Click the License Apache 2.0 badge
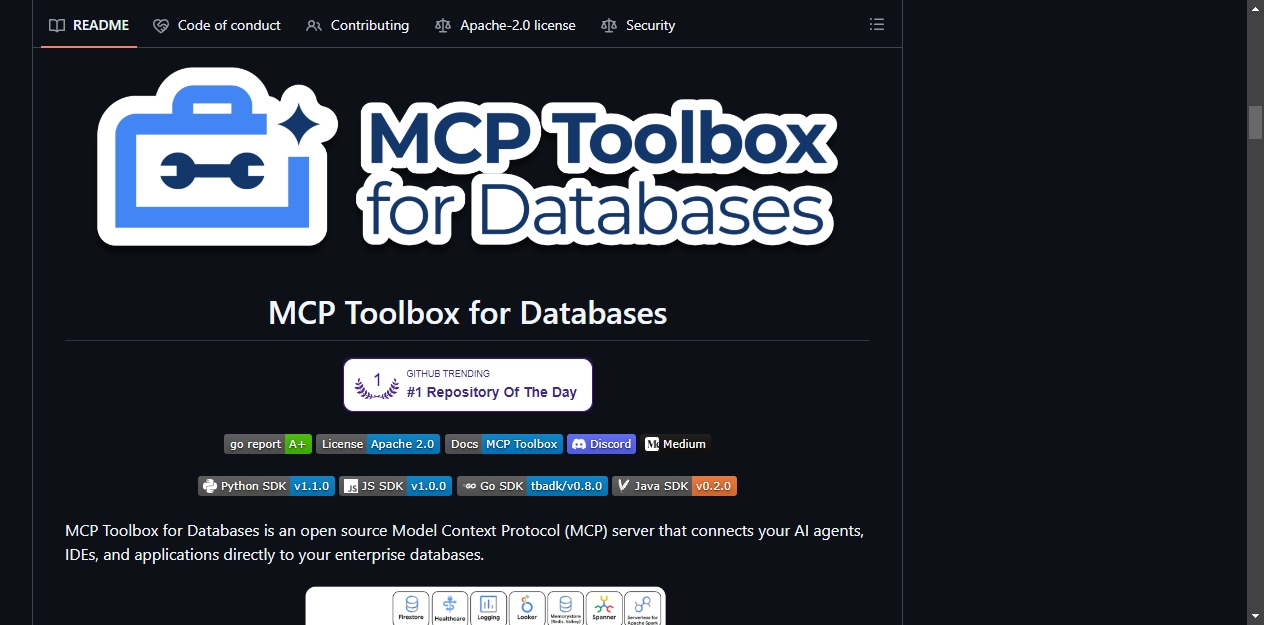 coord(378,444)
